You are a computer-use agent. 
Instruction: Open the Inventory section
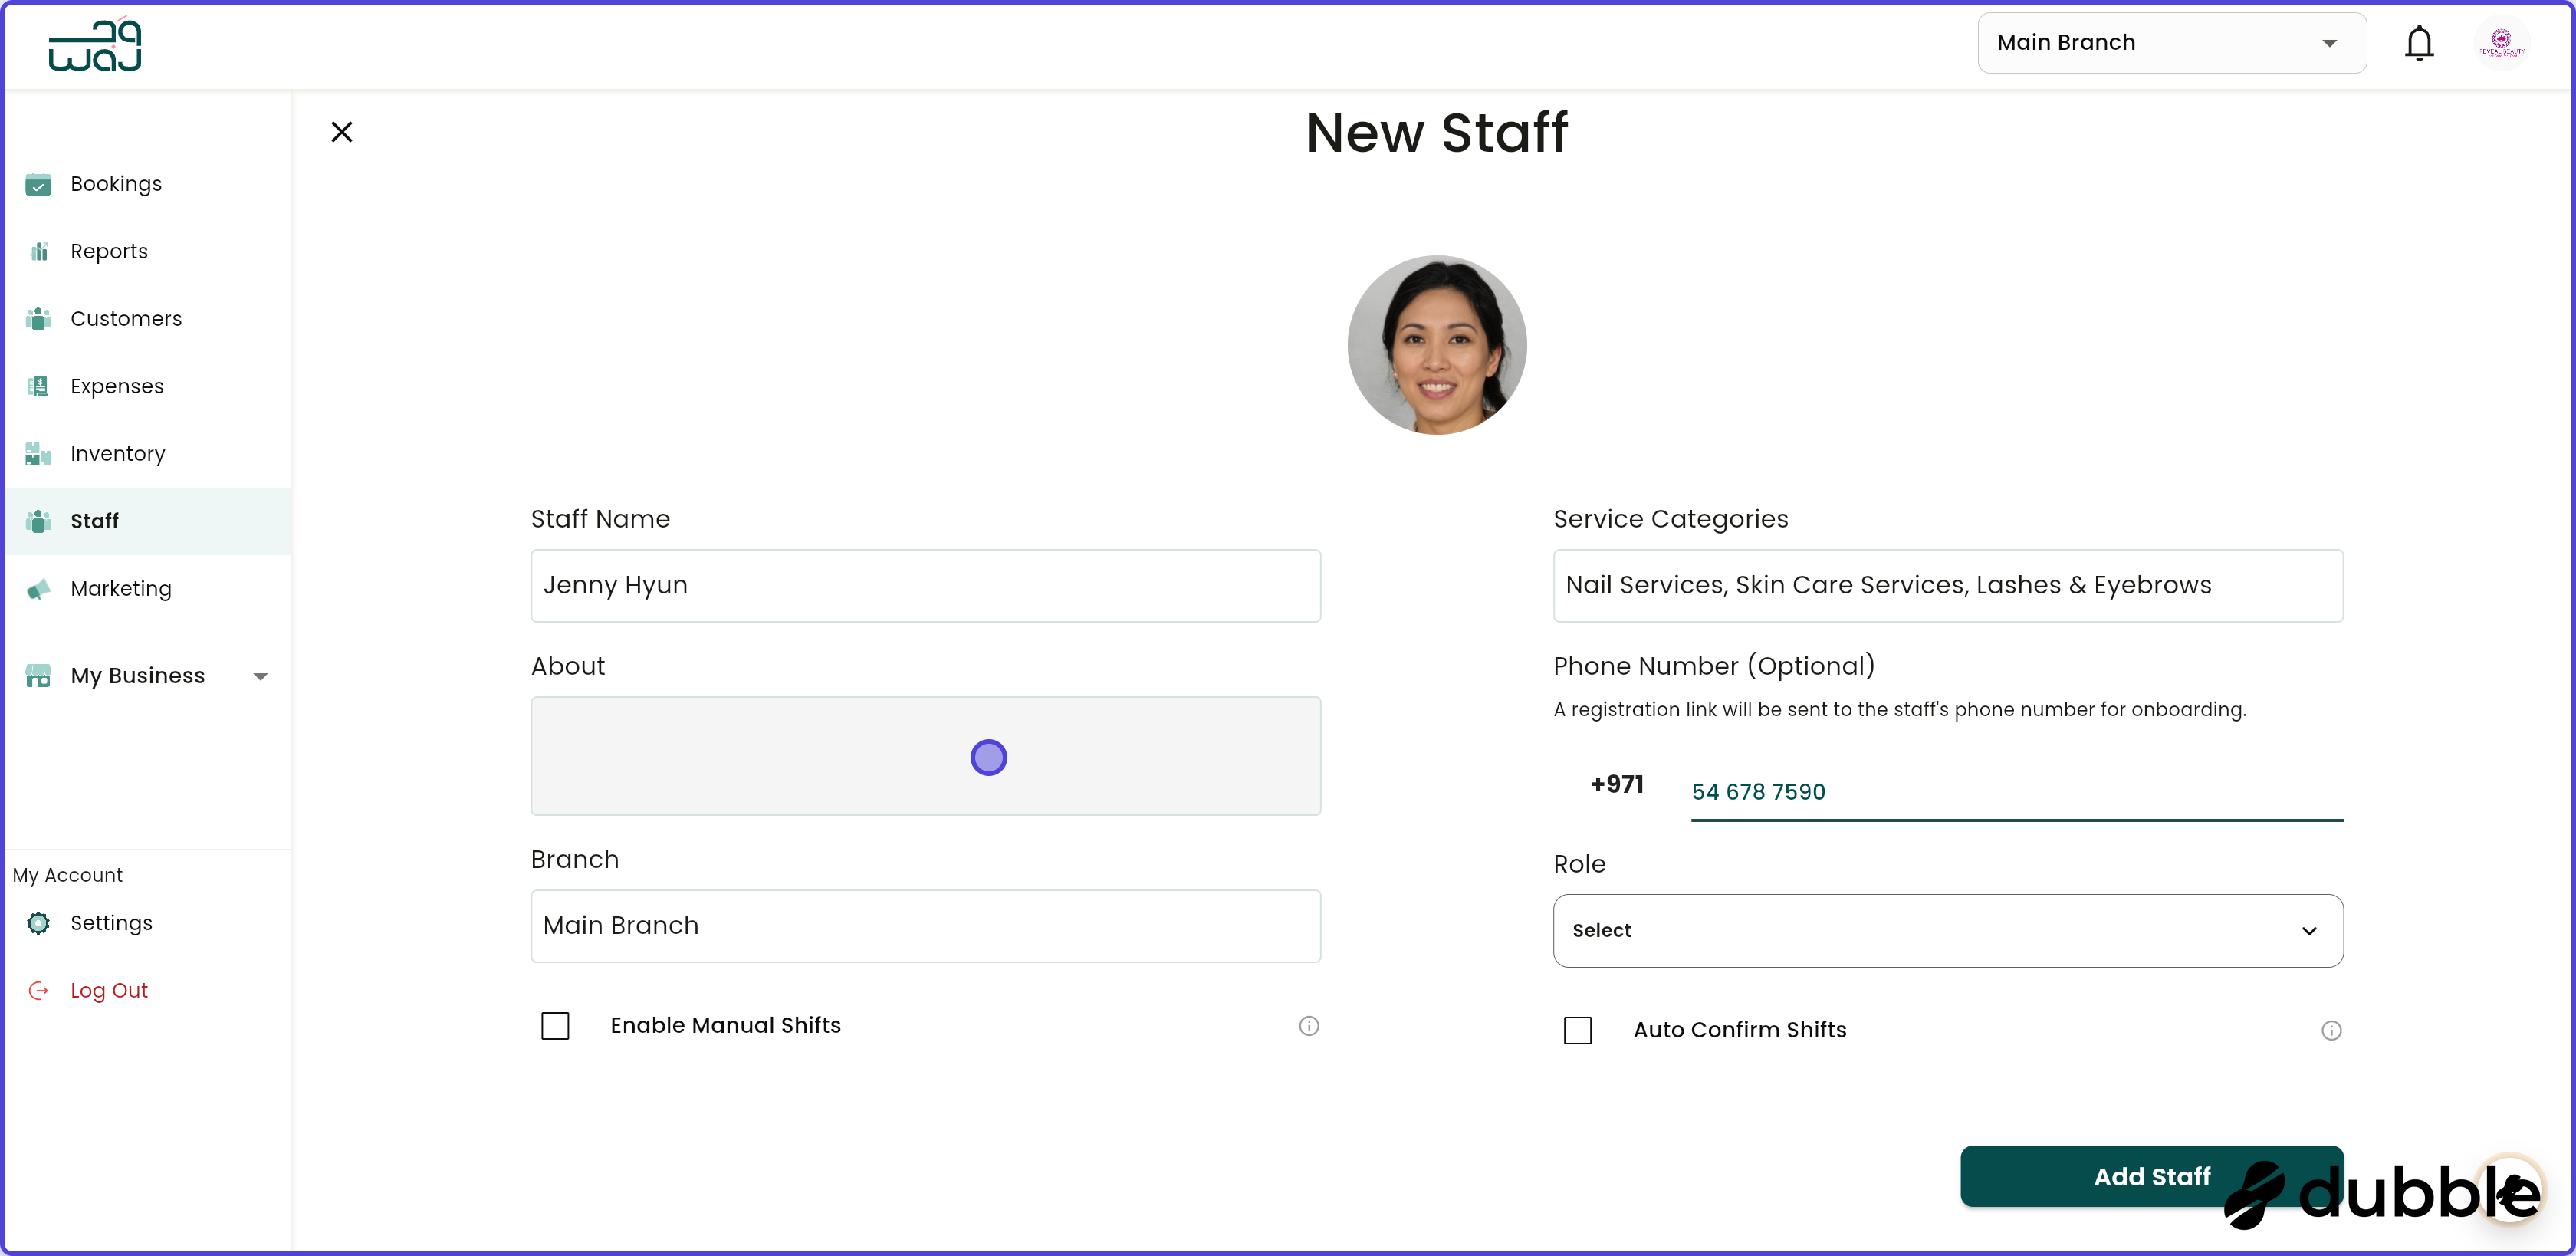pyautogui.click(x=117, y=453)
